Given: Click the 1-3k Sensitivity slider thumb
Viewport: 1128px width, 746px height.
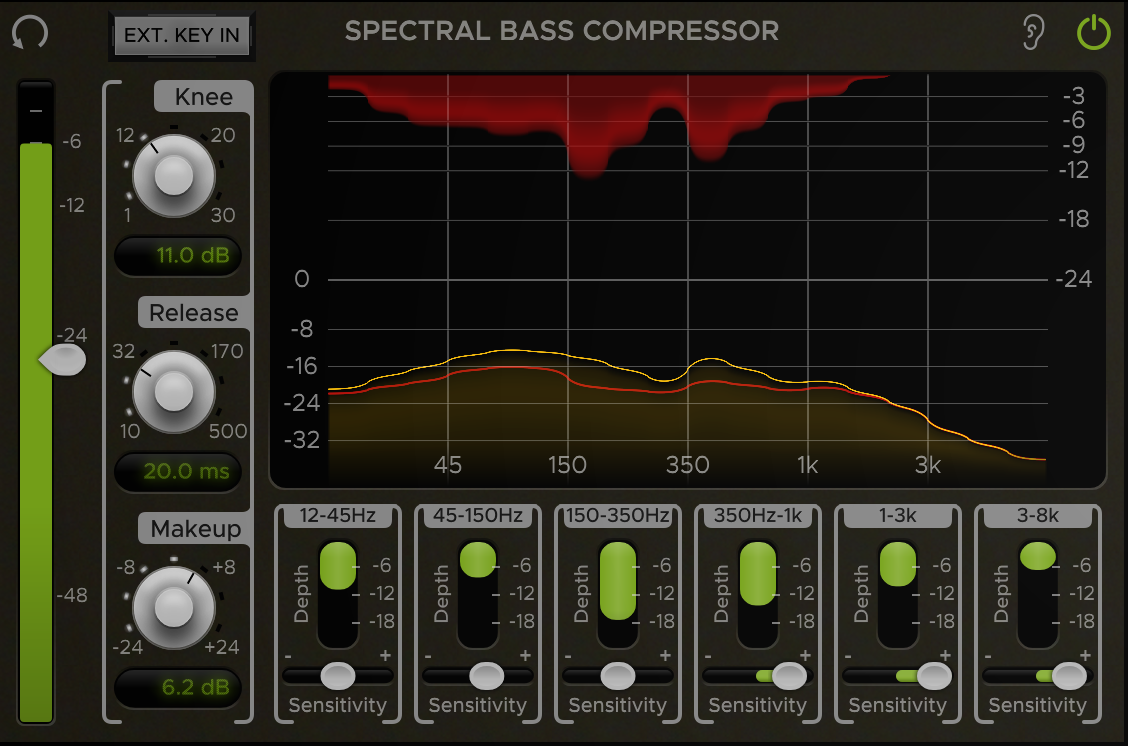Looking at the screenshot, I should click(x=934, y=676).
